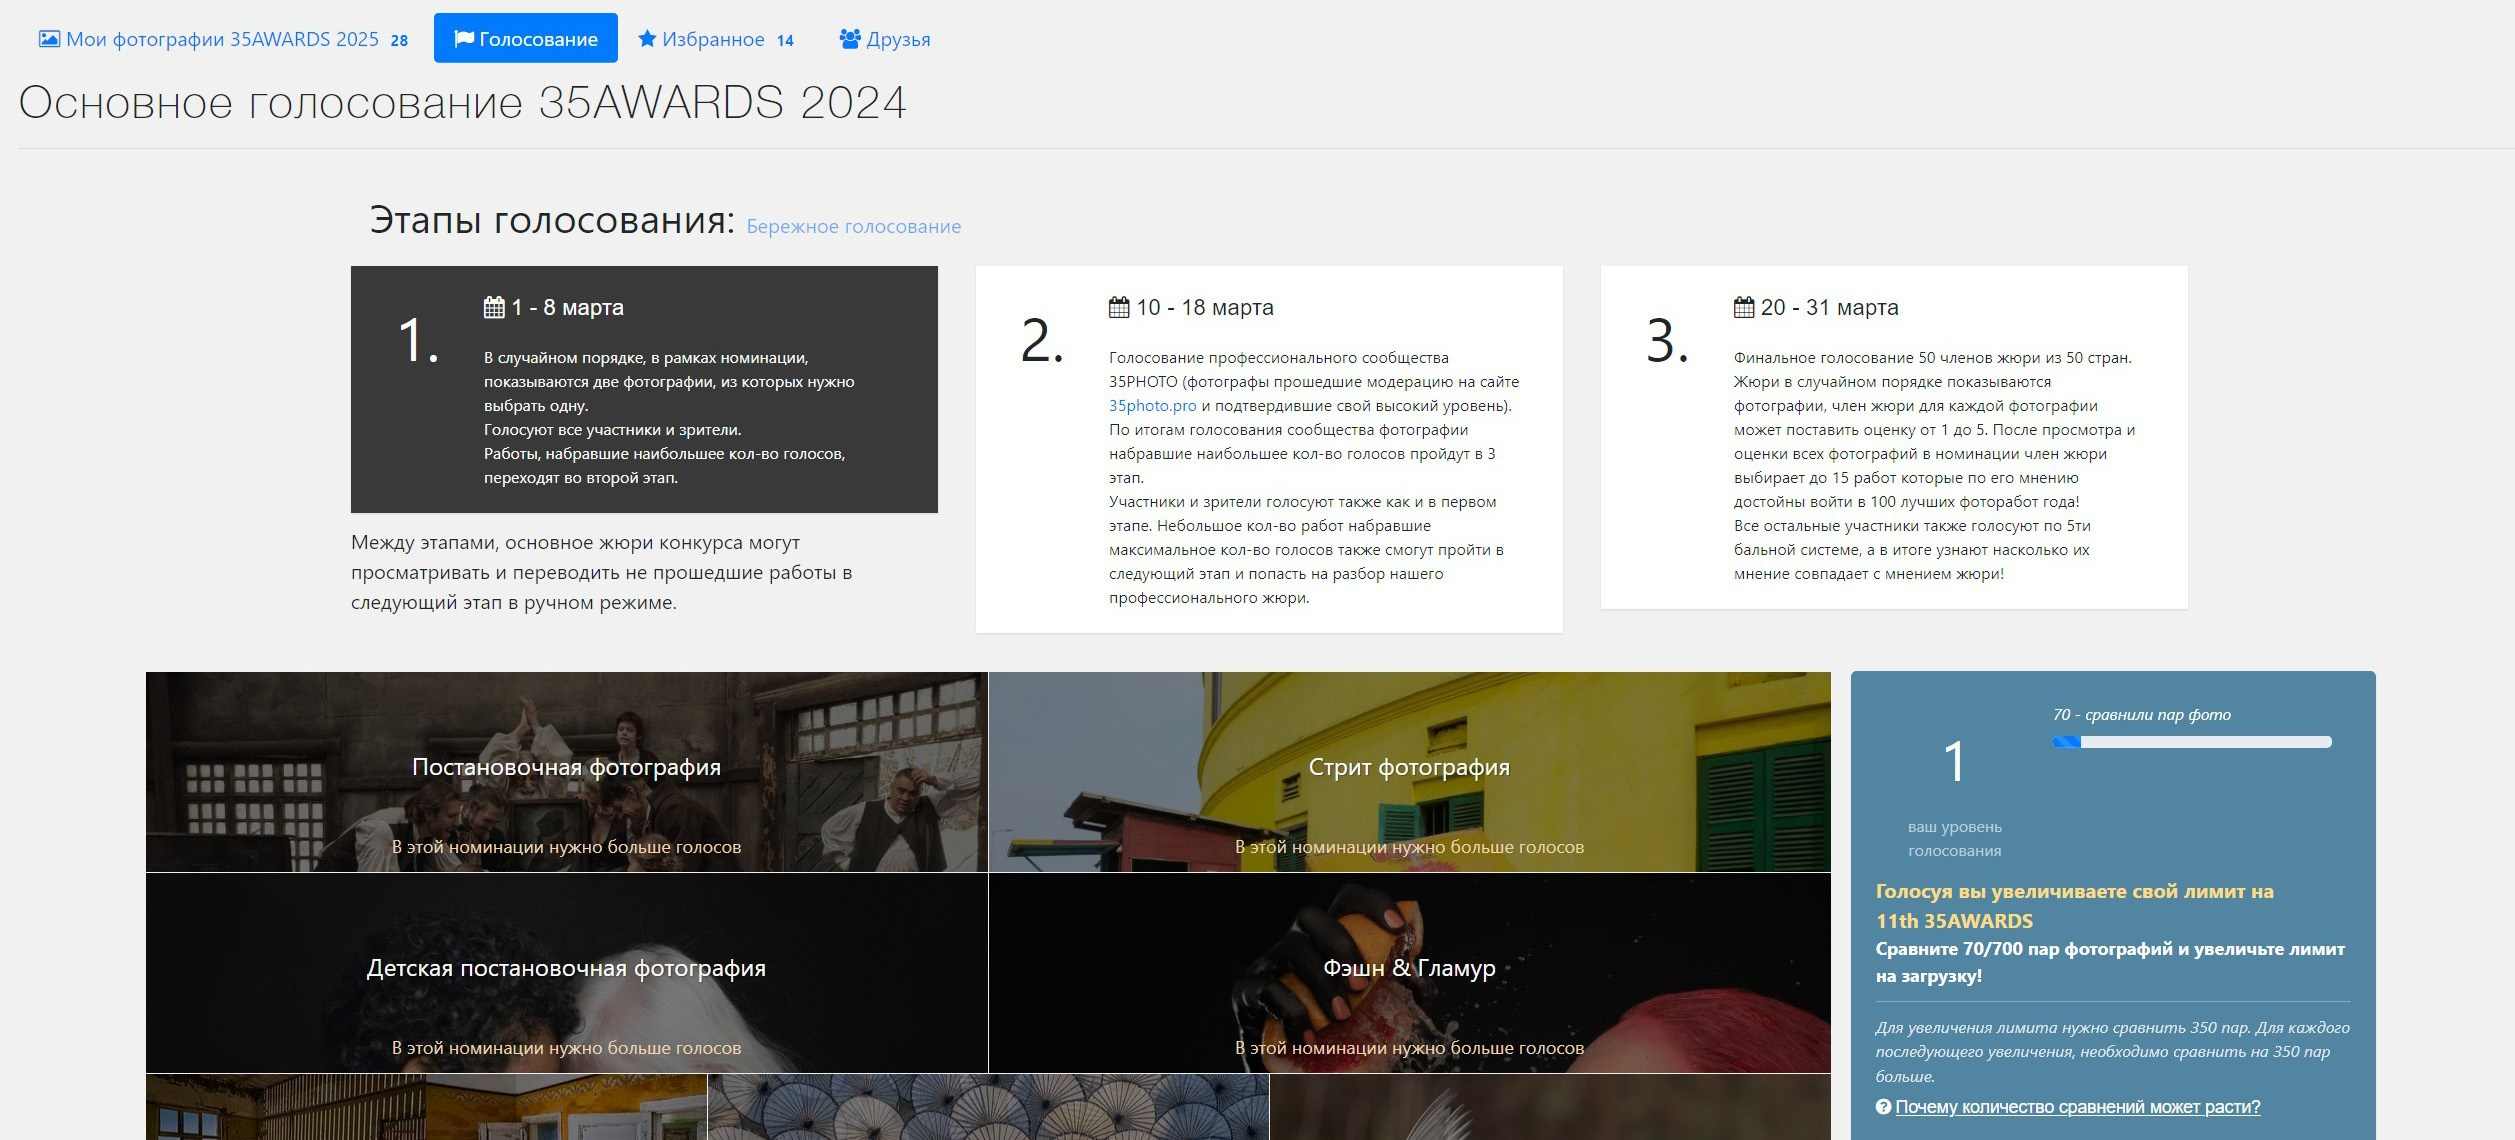Open Почему количество сравнений может расти link
The height and width of the screenshot is (1140, 2515).
(2077, 1107)
